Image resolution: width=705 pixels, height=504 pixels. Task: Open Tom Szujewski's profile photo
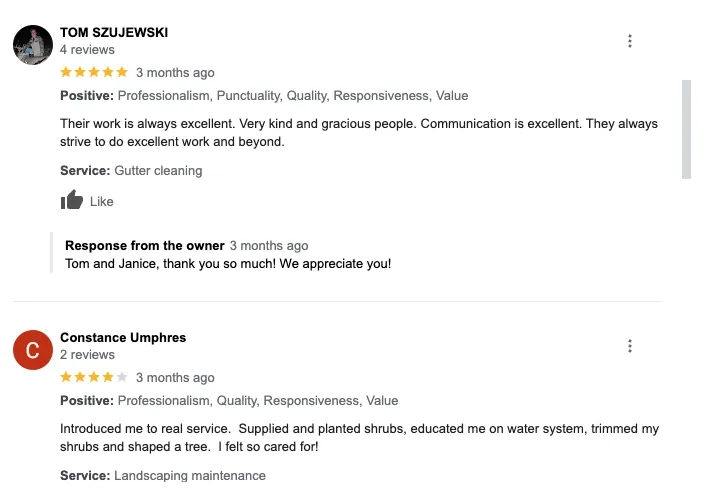[33, 45]
